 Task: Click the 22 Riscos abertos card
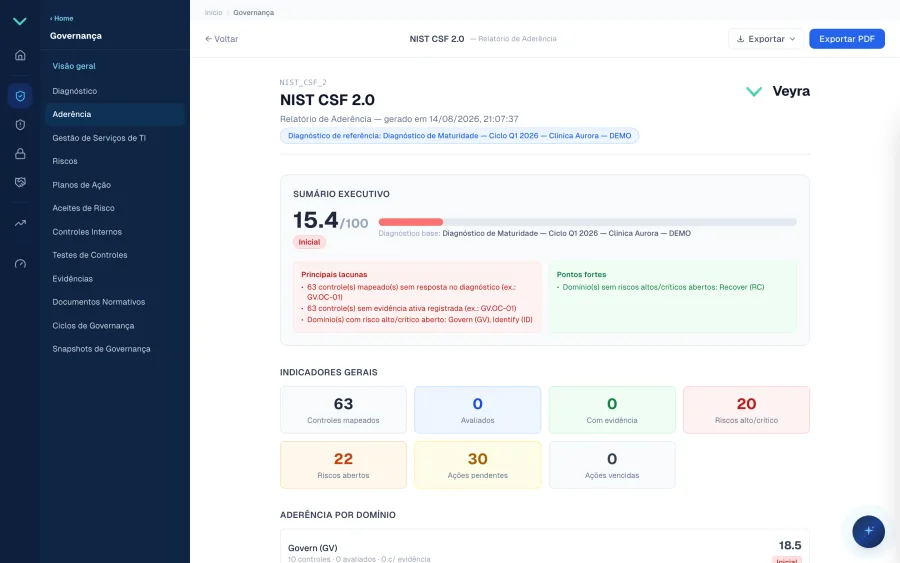click(x=343, y=465)
